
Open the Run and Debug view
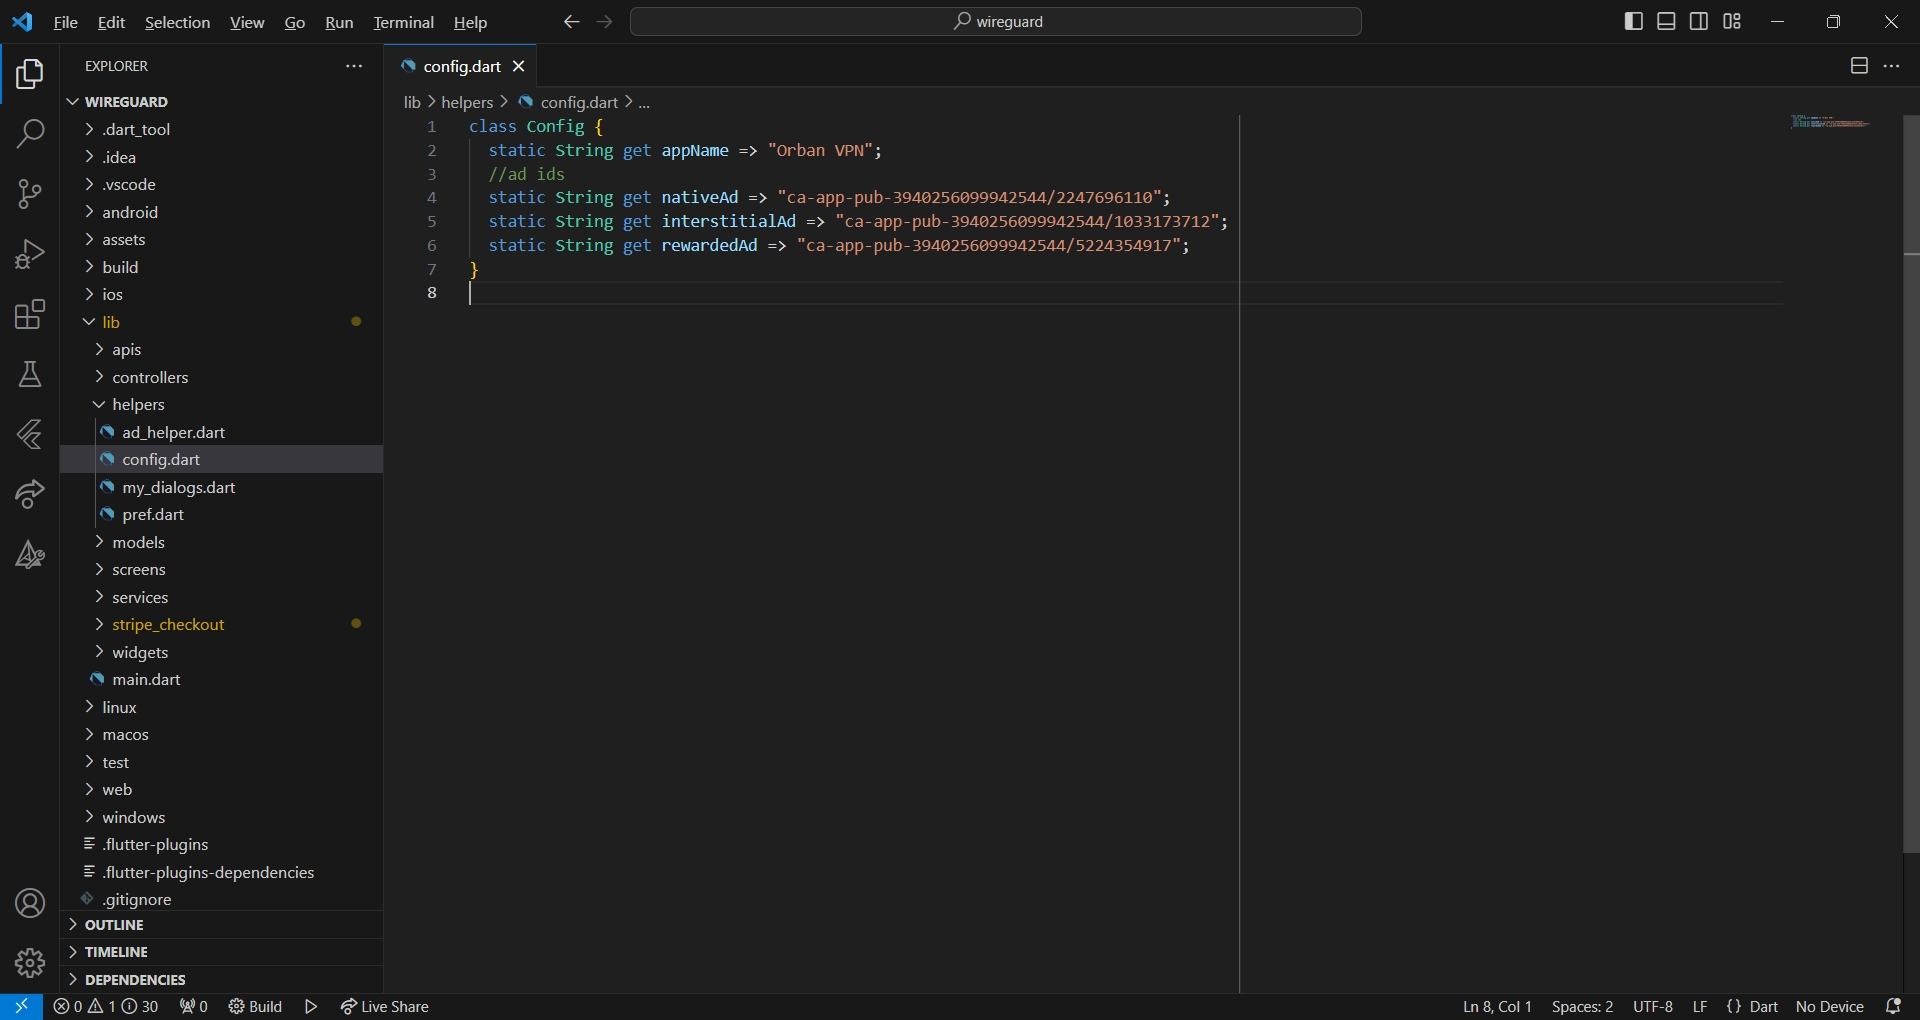[30, 254]
